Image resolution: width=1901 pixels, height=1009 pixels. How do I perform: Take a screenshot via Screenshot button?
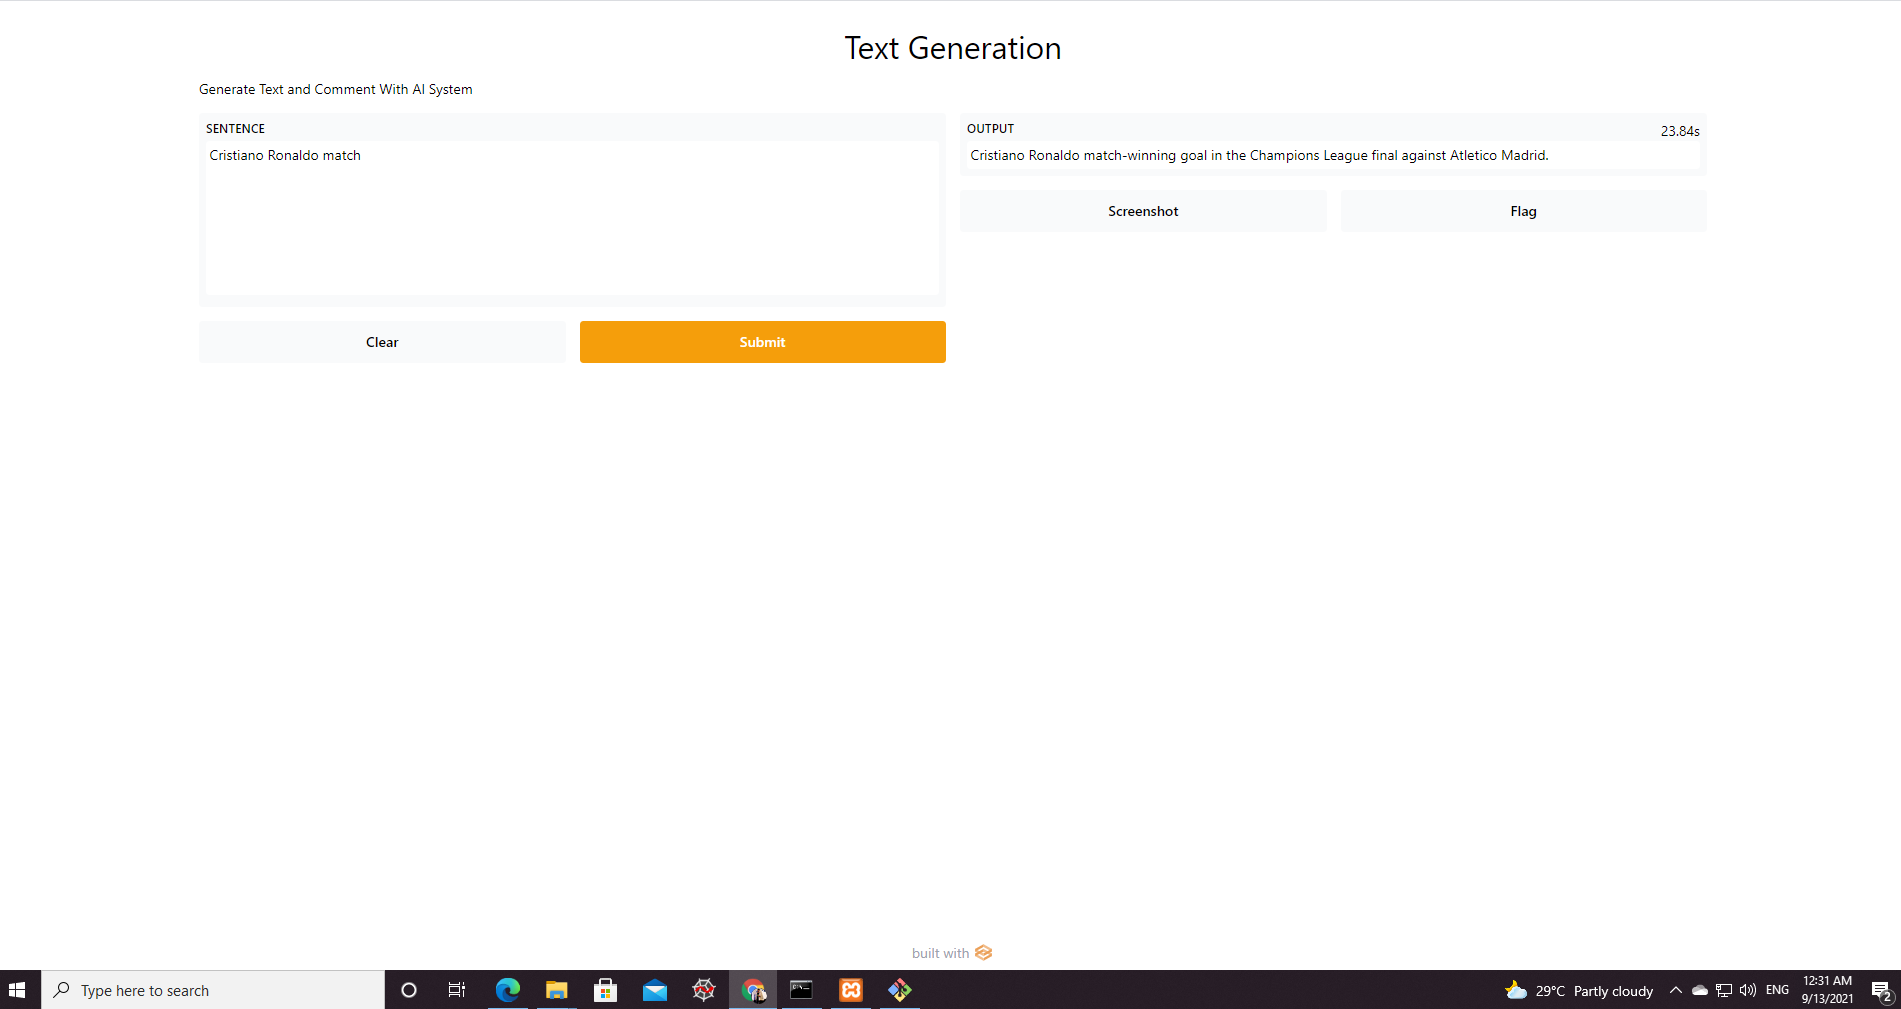(x=1143, y=211)
